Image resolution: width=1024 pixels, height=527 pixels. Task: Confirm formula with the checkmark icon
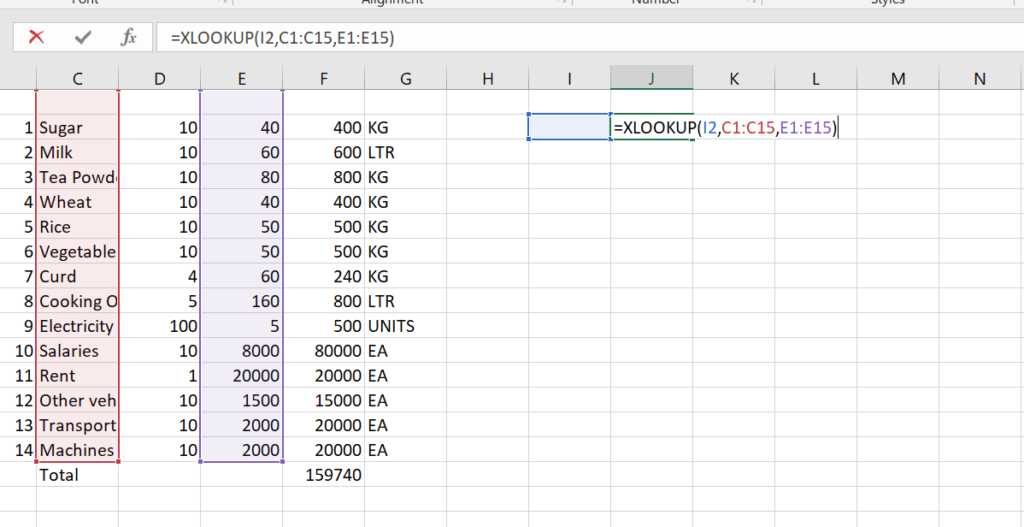(82, 38)
